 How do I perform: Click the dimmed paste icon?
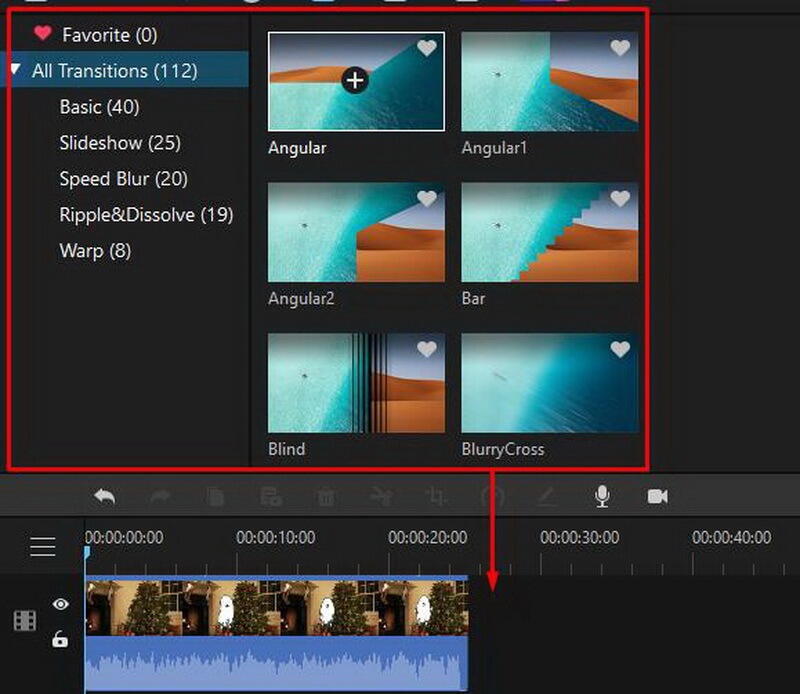271,497
